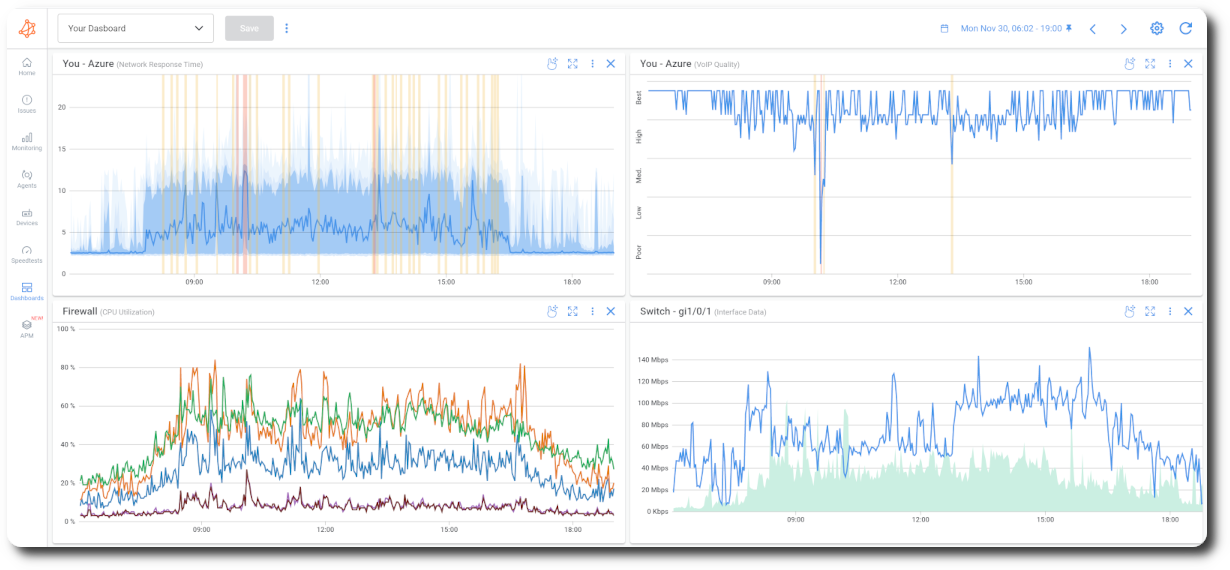
Task: Go to previous time period
Action: (1092, 29)
